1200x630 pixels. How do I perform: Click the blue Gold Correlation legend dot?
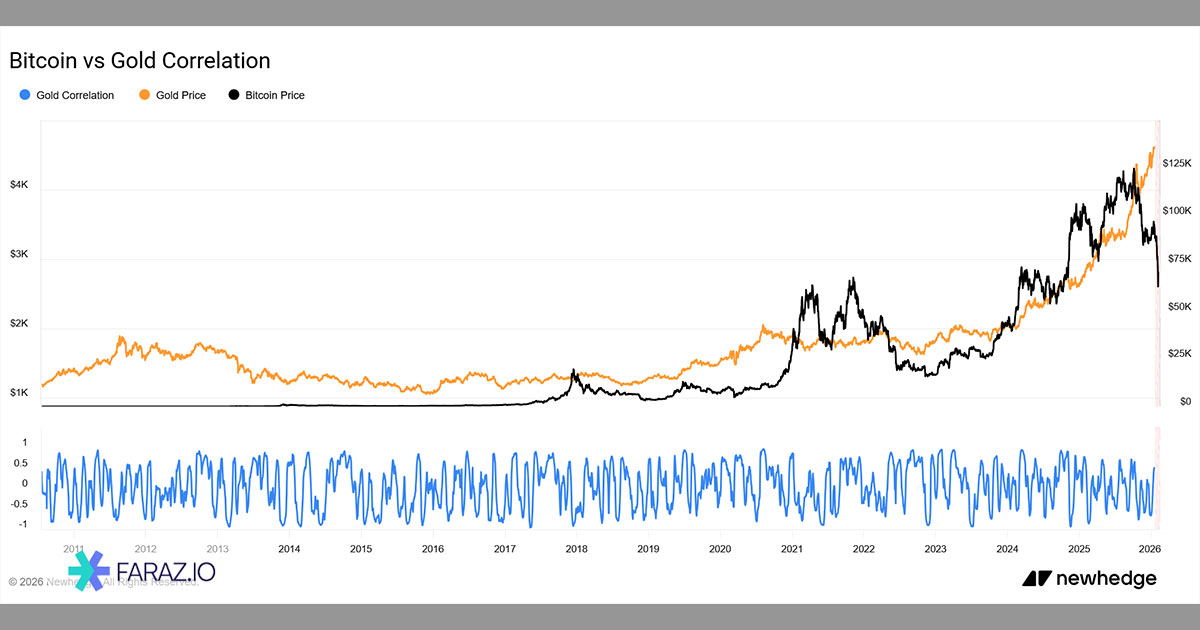click(25, 95)
